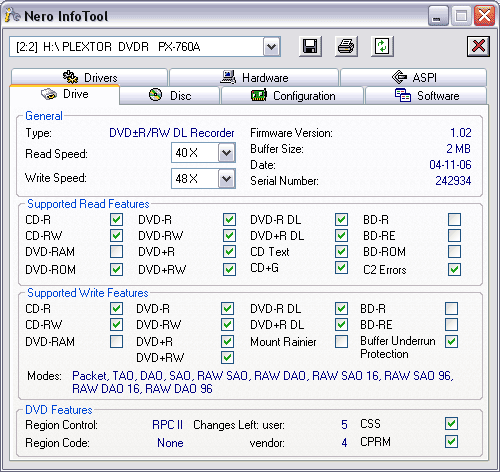Toggle BD-RE write feature checkbox
This screenshot has height=472, width=500.
click(x=451, y=324)
